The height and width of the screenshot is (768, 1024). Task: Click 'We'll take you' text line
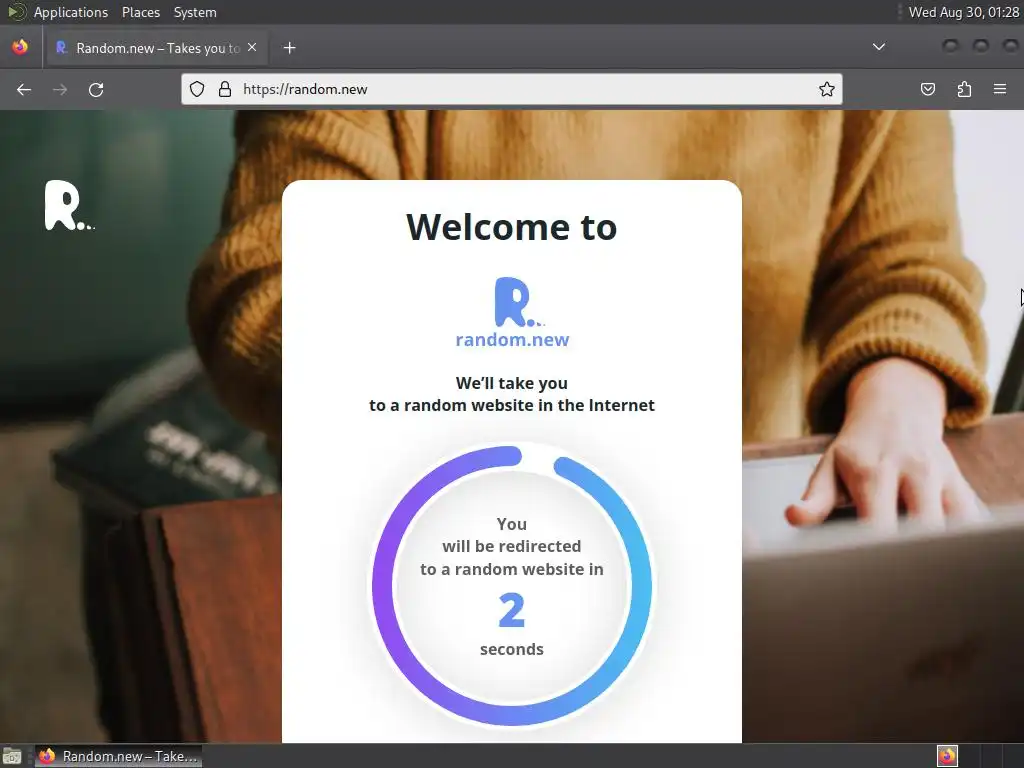pyautogui.click(x=511, y=383)
